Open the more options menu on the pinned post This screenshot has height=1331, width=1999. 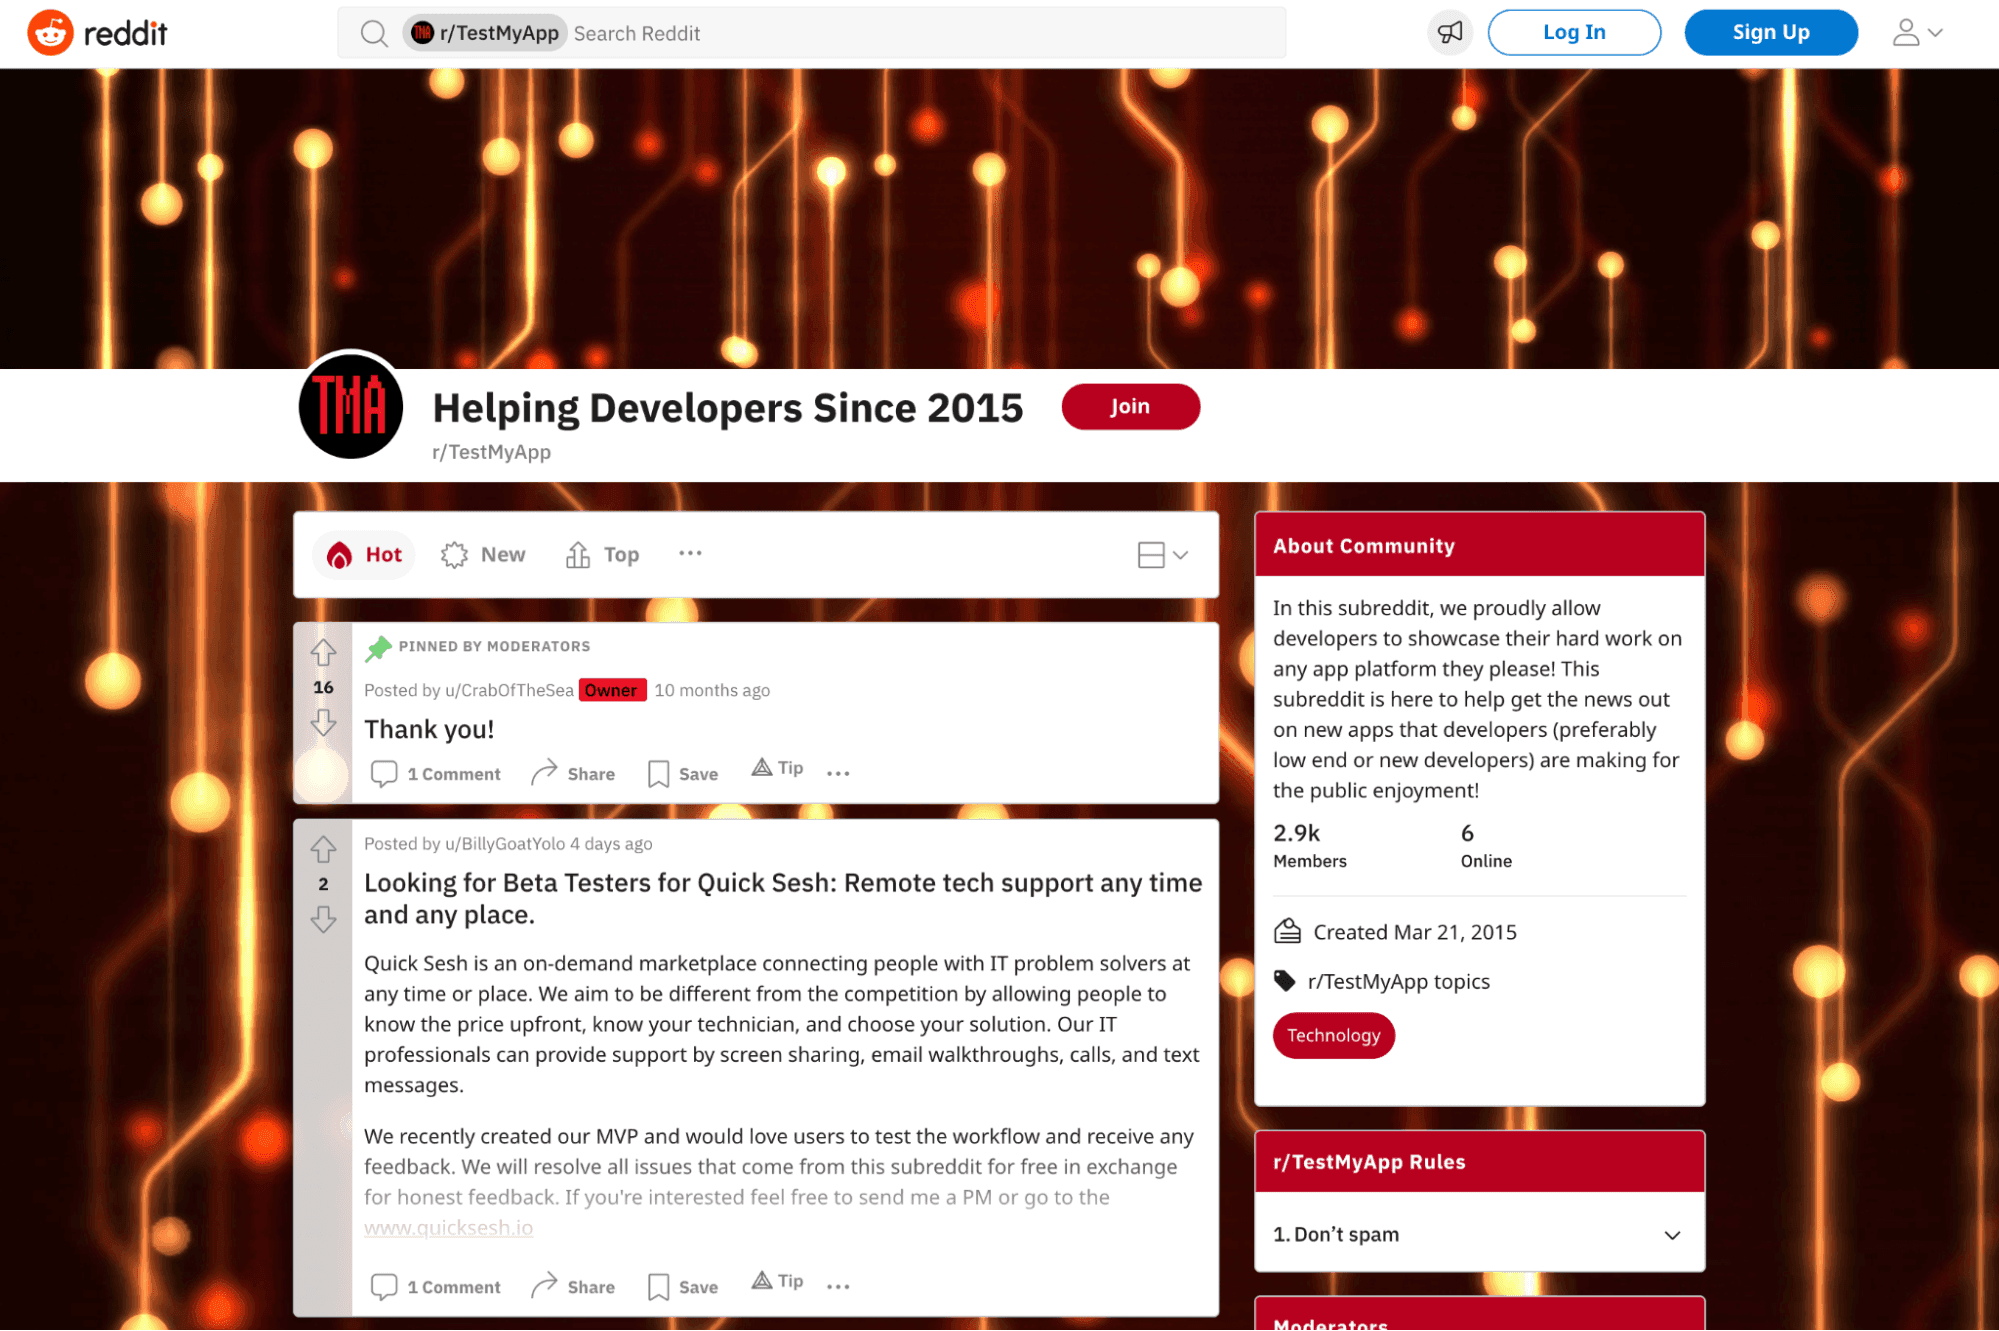838,773
